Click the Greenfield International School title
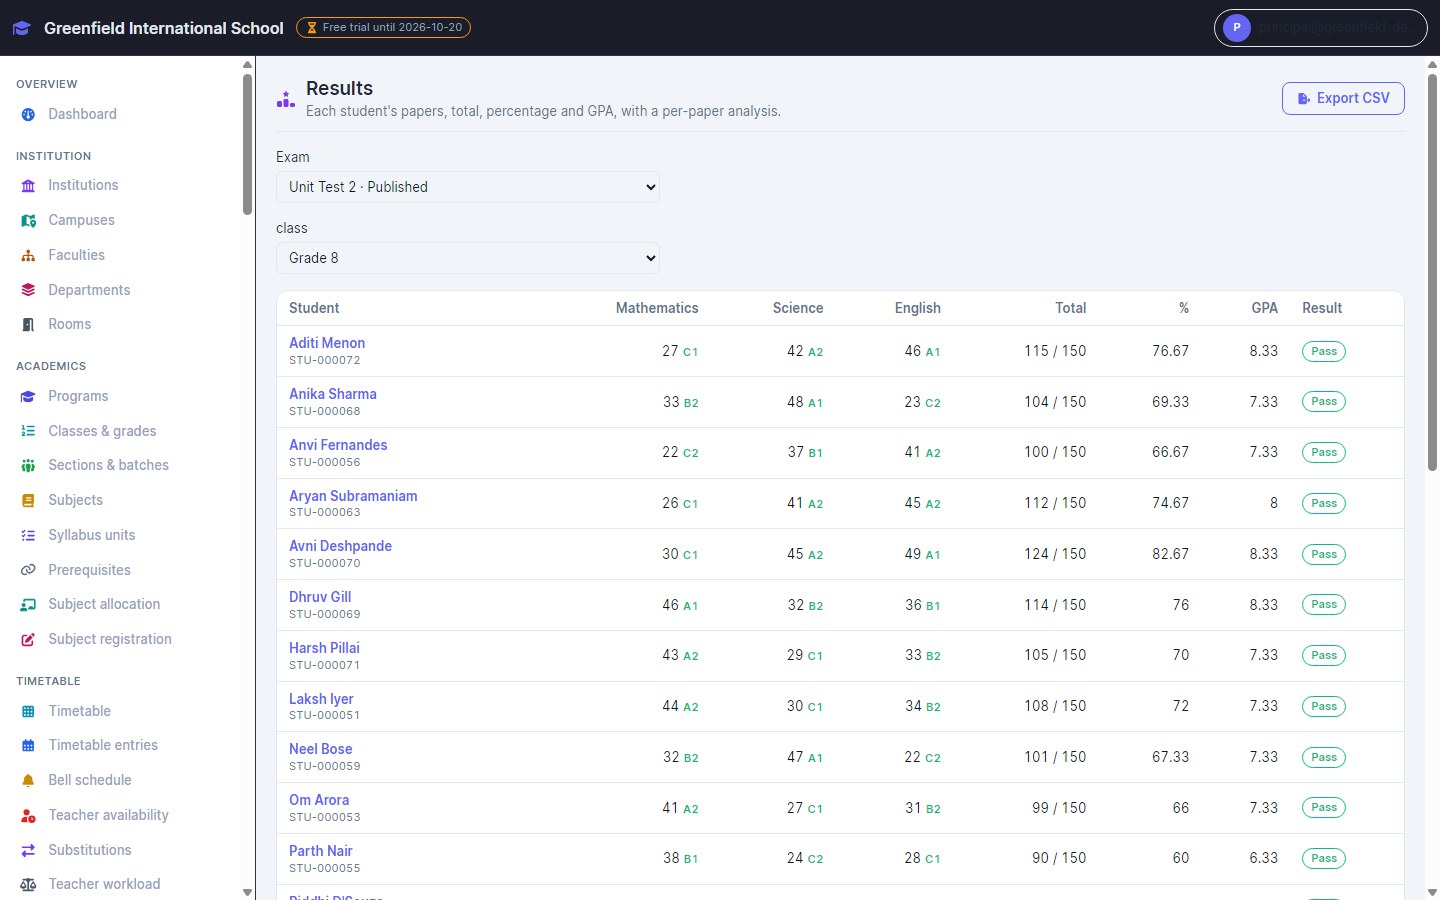 pos(164,28)
